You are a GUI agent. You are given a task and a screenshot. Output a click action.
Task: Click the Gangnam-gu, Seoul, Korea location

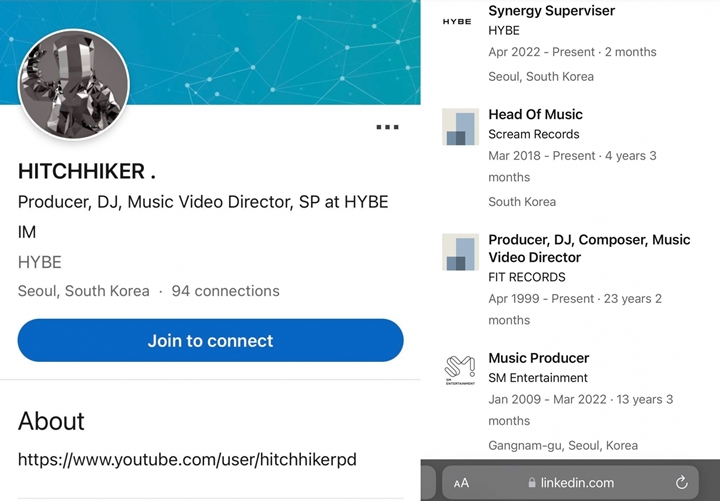click(x=563, y=445)
